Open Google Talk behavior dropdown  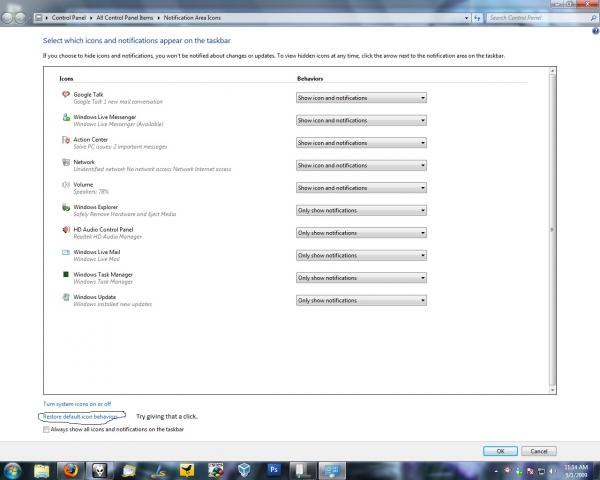[x=361, y=98]
